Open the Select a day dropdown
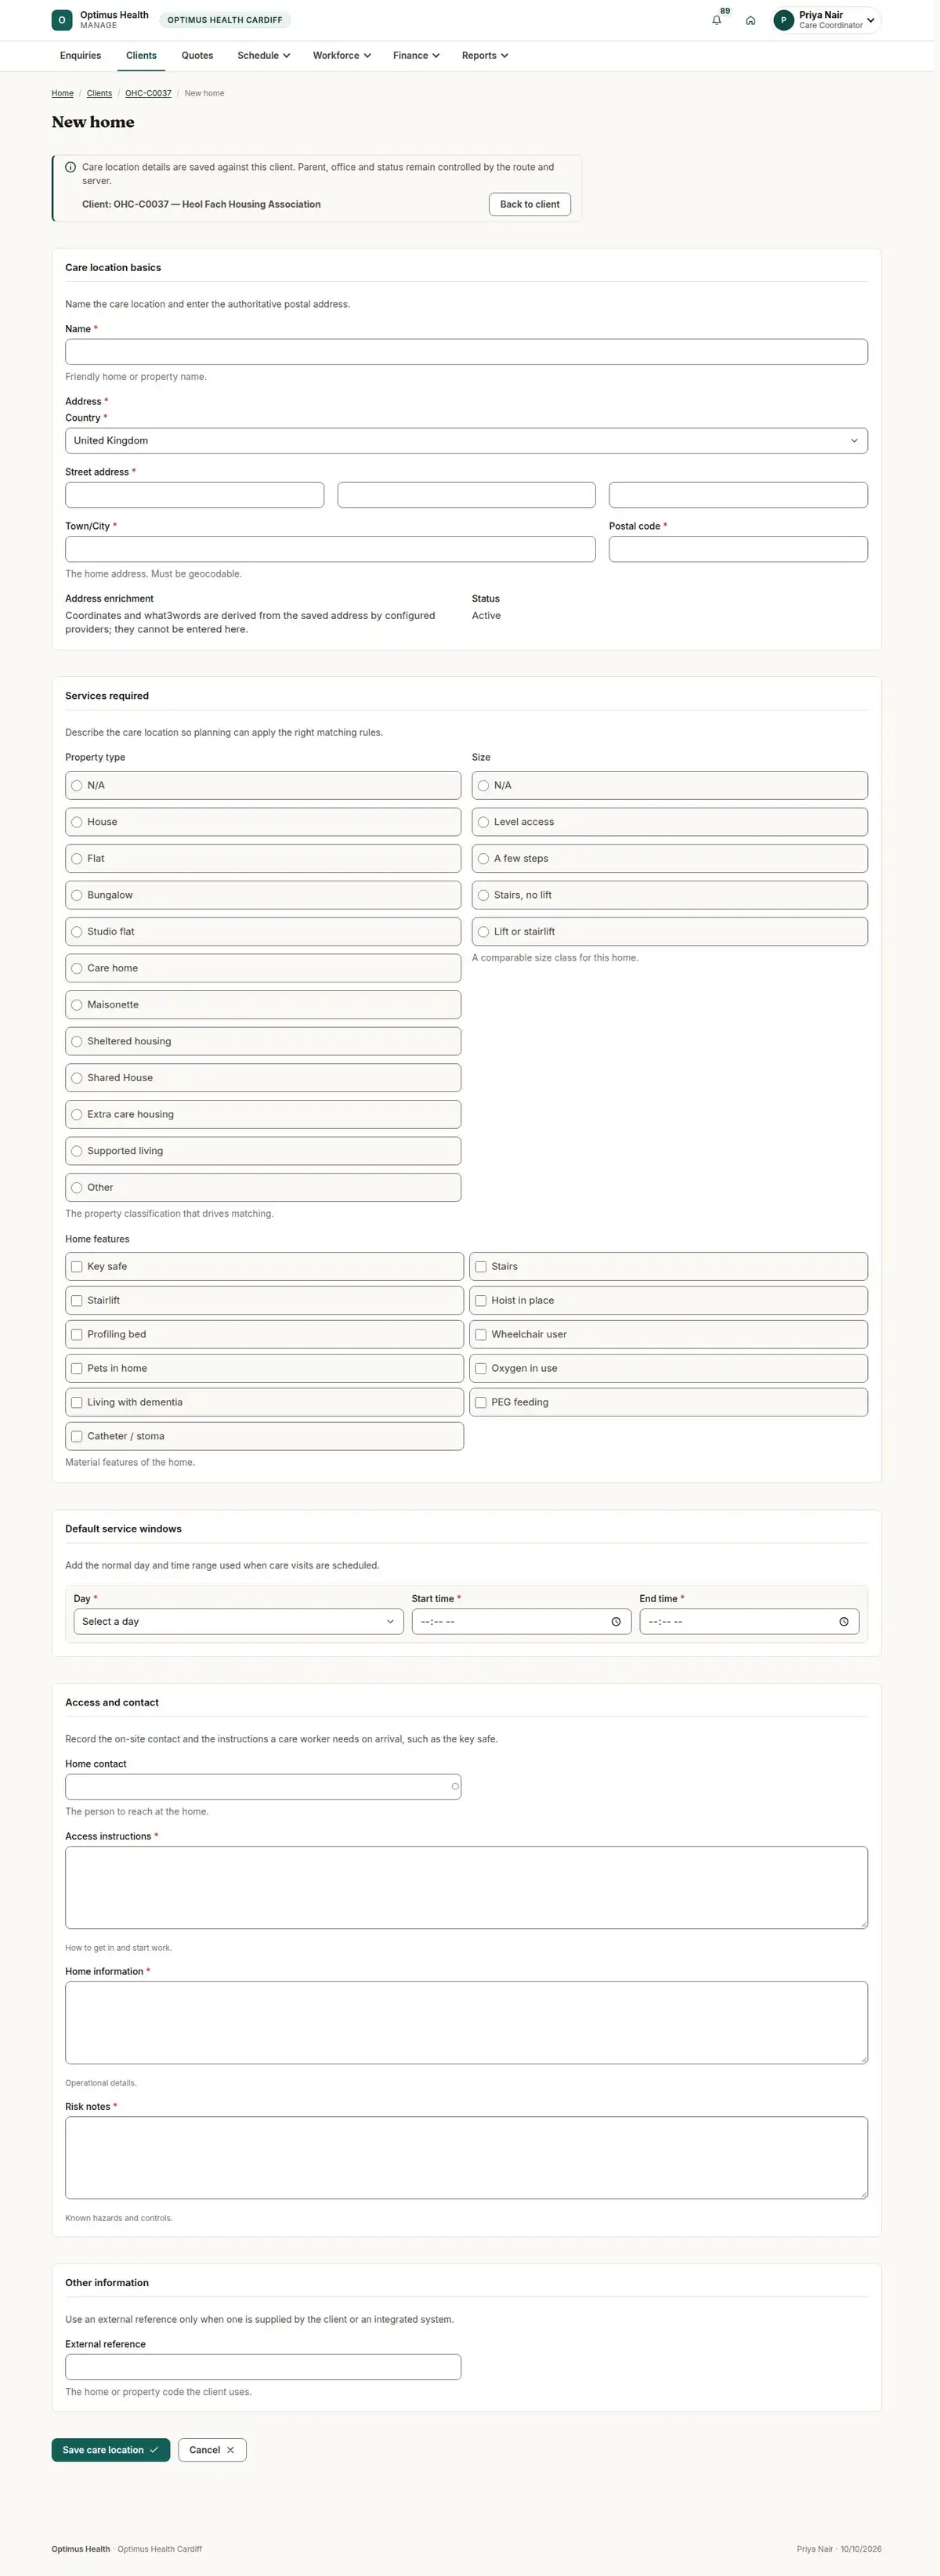Screen dimensions: 940x2576 [x=238, y=1622]
